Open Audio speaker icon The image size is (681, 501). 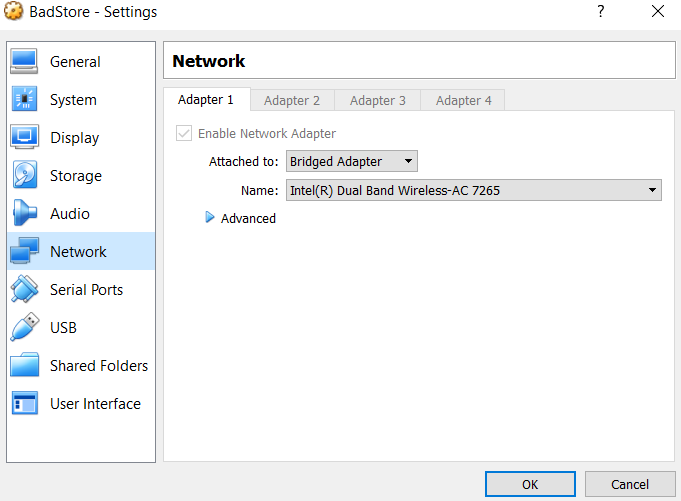tap(25, 214)
